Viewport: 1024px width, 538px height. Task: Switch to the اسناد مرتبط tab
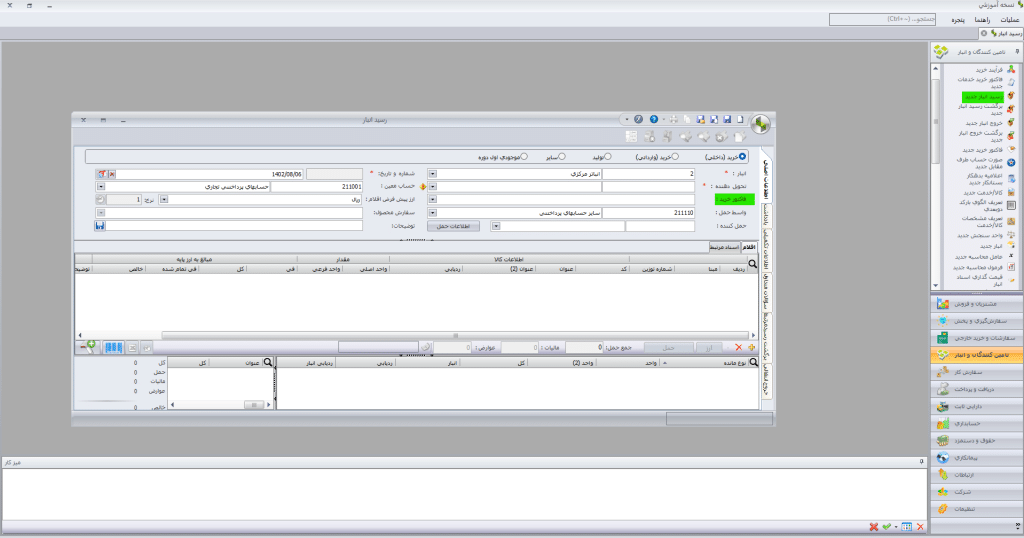coord(725,247)
